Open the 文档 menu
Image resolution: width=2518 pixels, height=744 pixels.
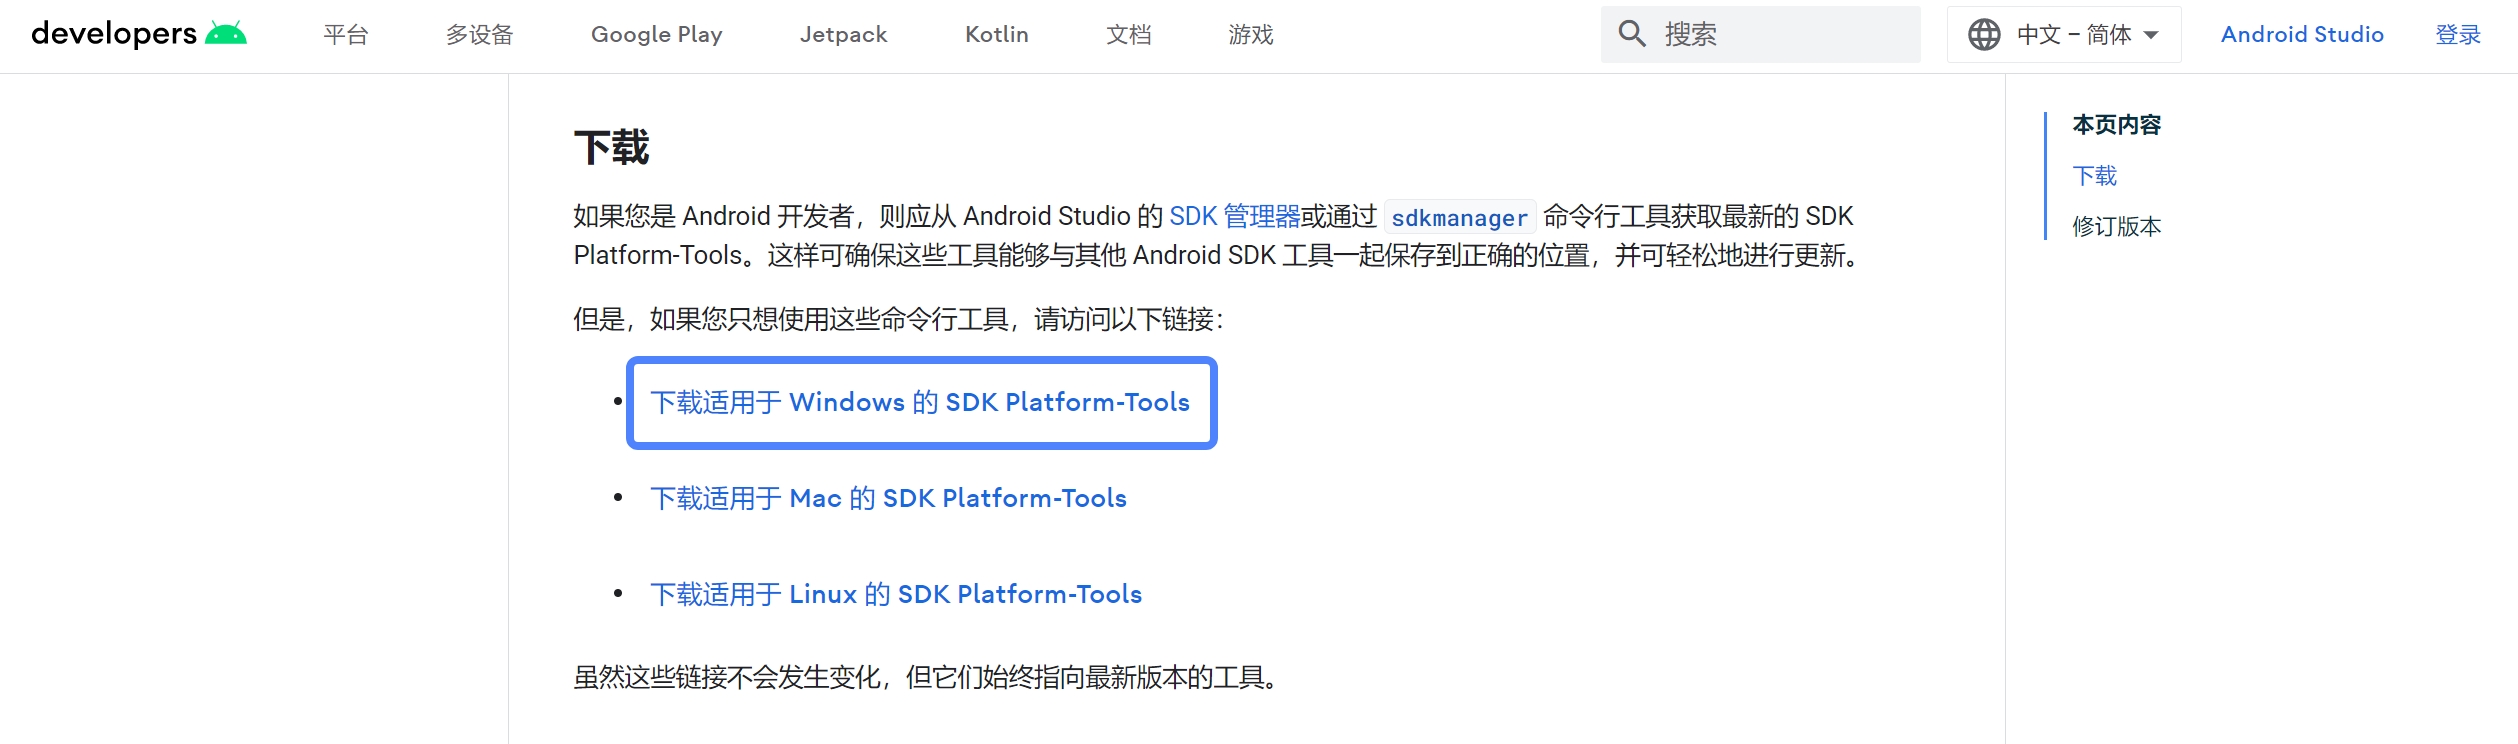tap(1128, 35)
